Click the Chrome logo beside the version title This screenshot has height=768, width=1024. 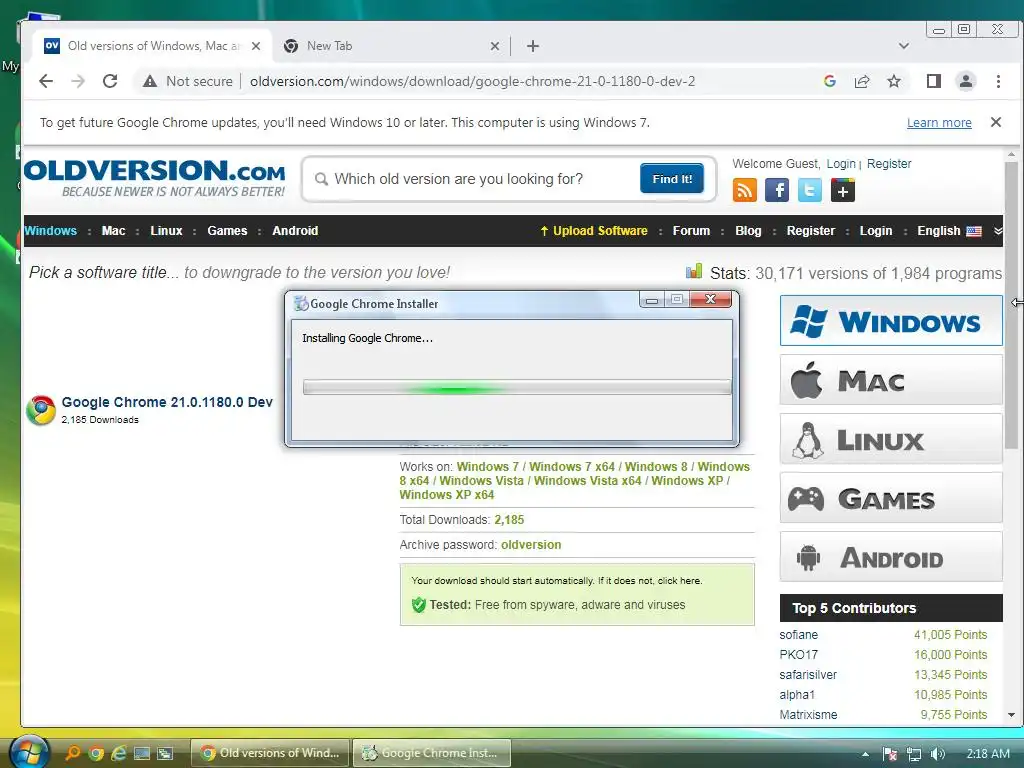pyautogui.click(x=40, y=410)
